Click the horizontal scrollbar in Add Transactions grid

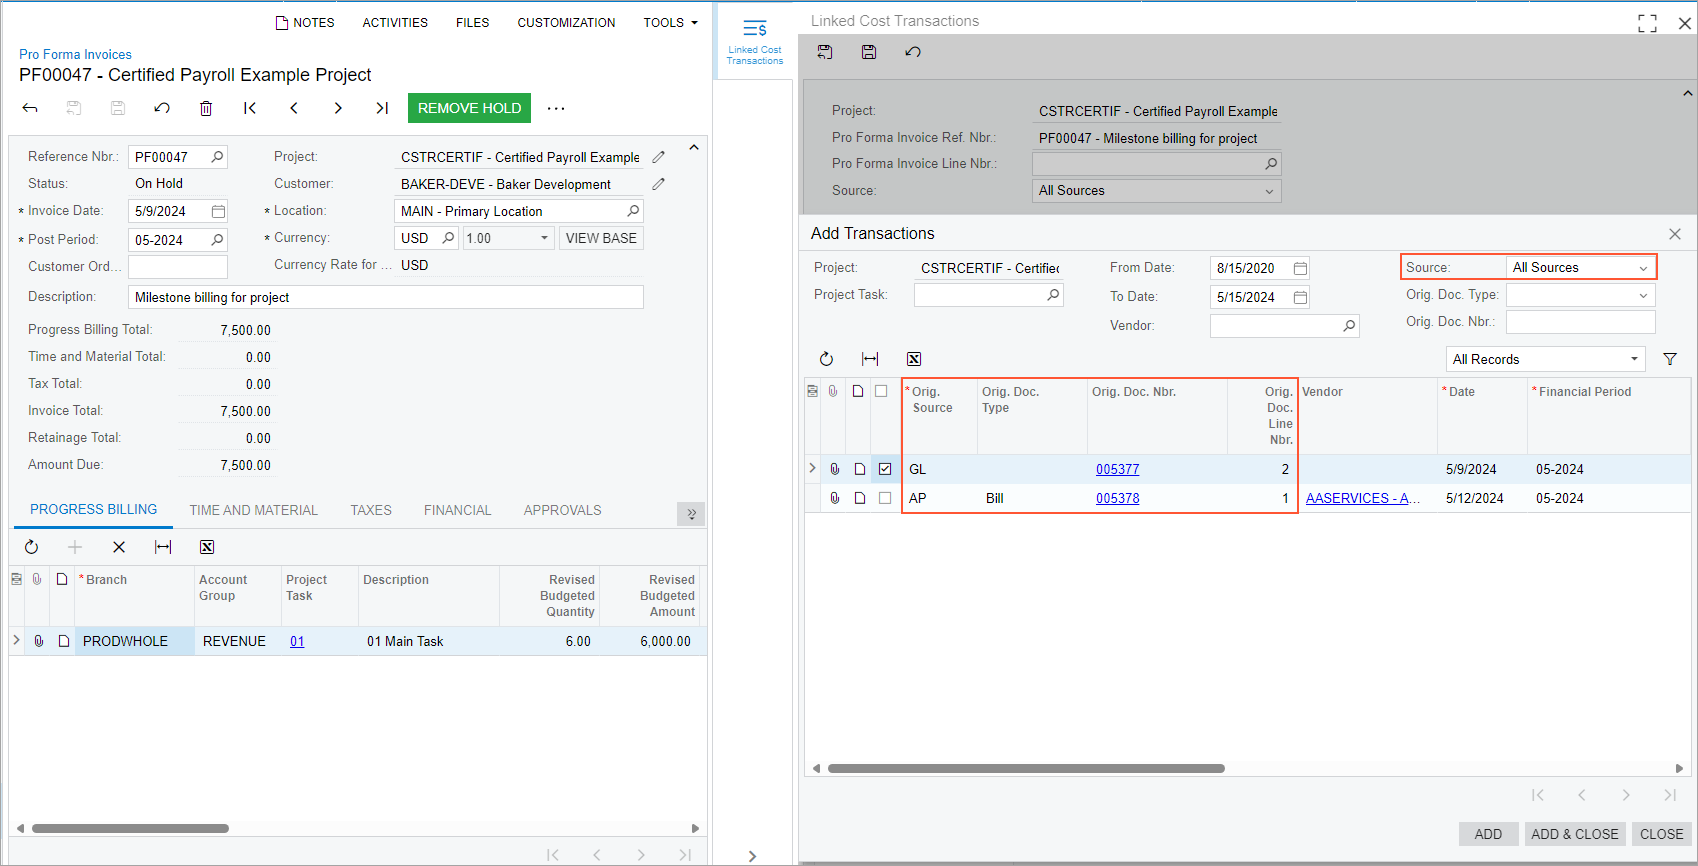click(1026, 768)
